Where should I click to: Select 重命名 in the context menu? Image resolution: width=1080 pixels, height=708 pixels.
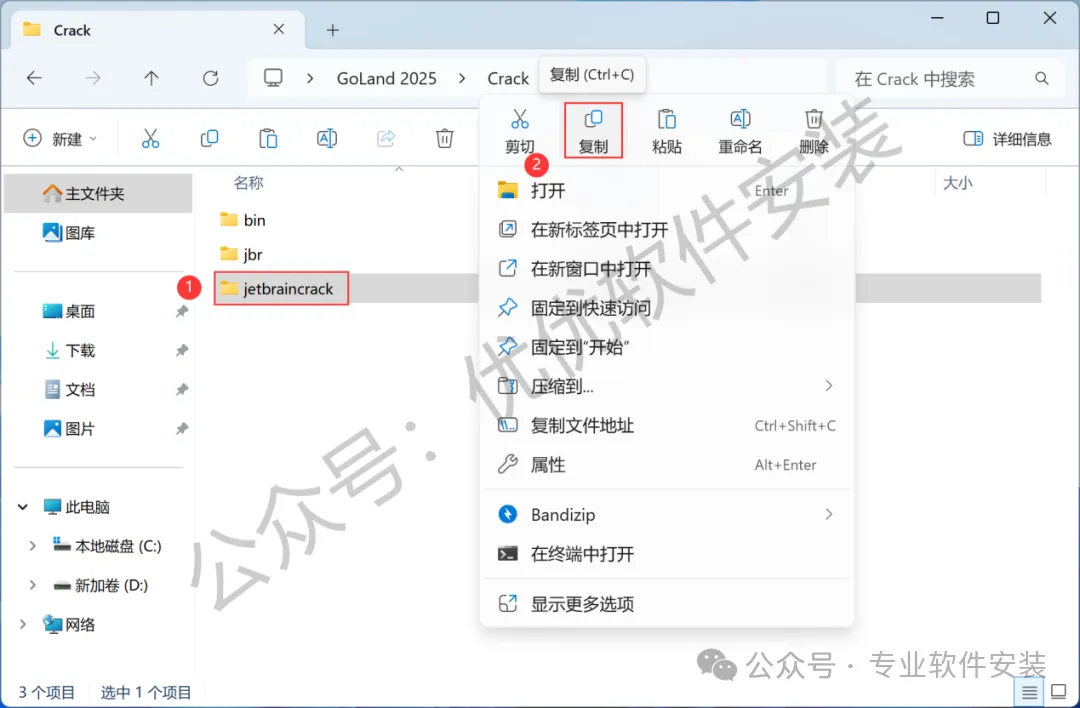click(x=740, y=131)
